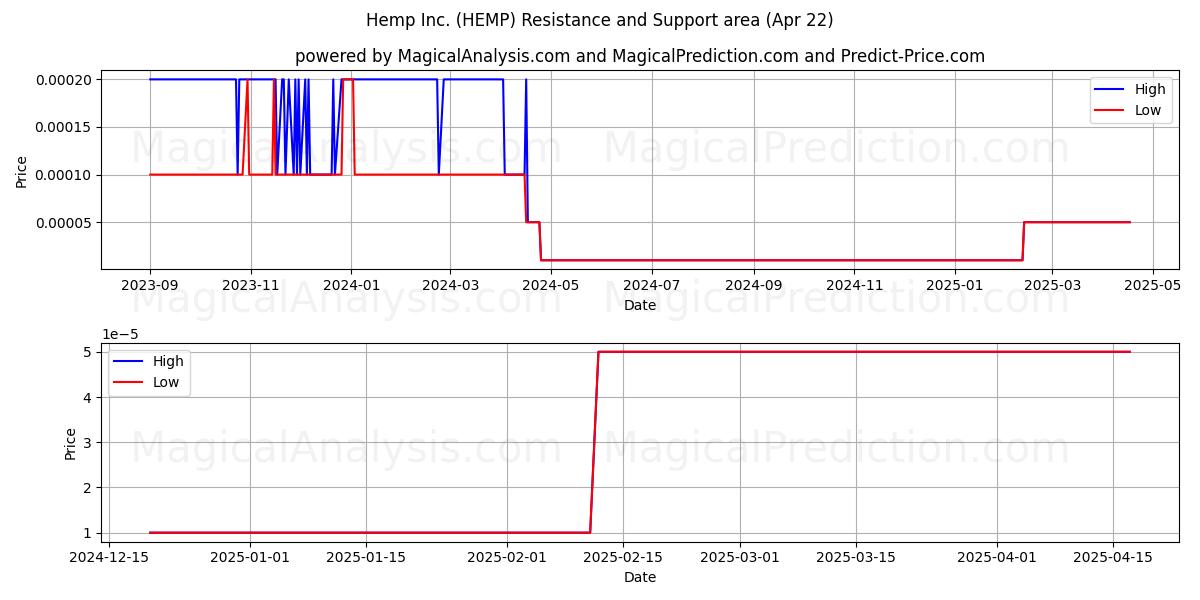Click the 2025-01-01 x-axis tick label

250,557
